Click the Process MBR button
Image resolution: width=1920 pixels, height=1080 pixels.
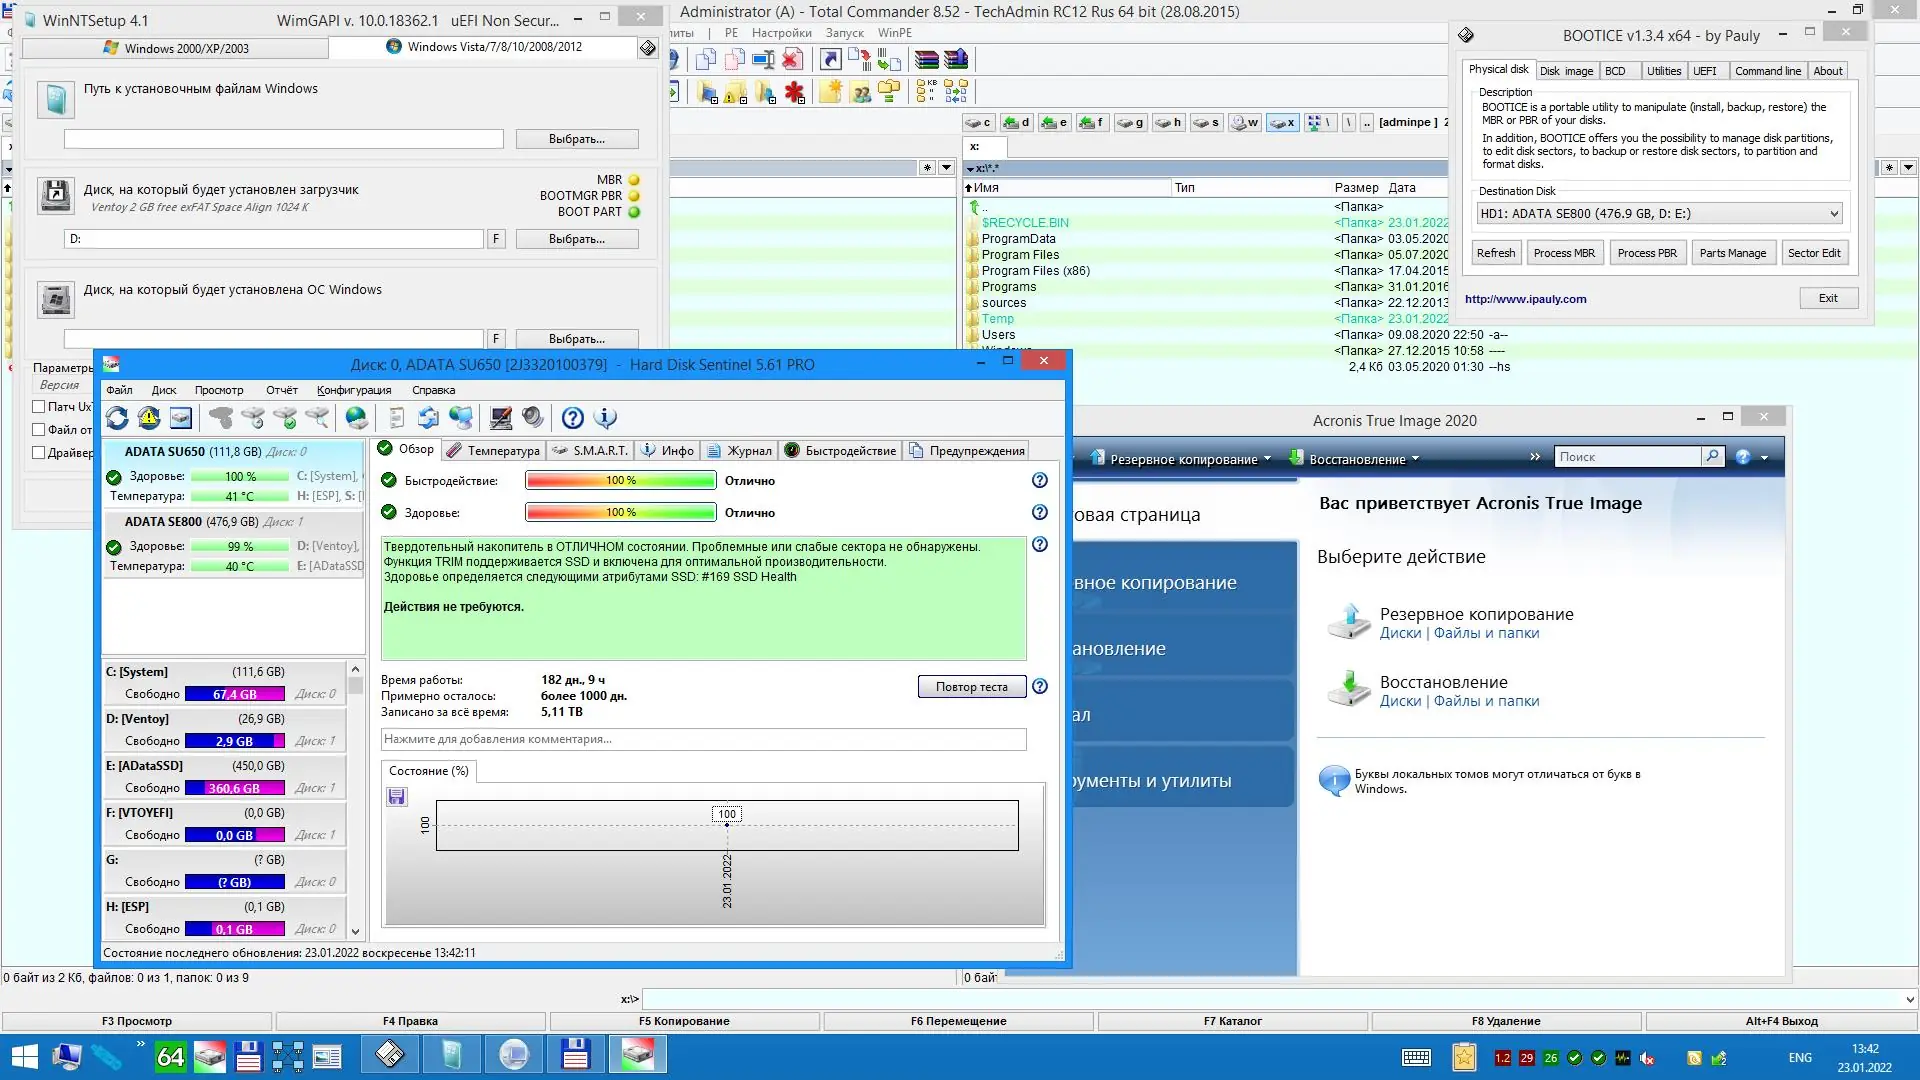point(1564,253)
